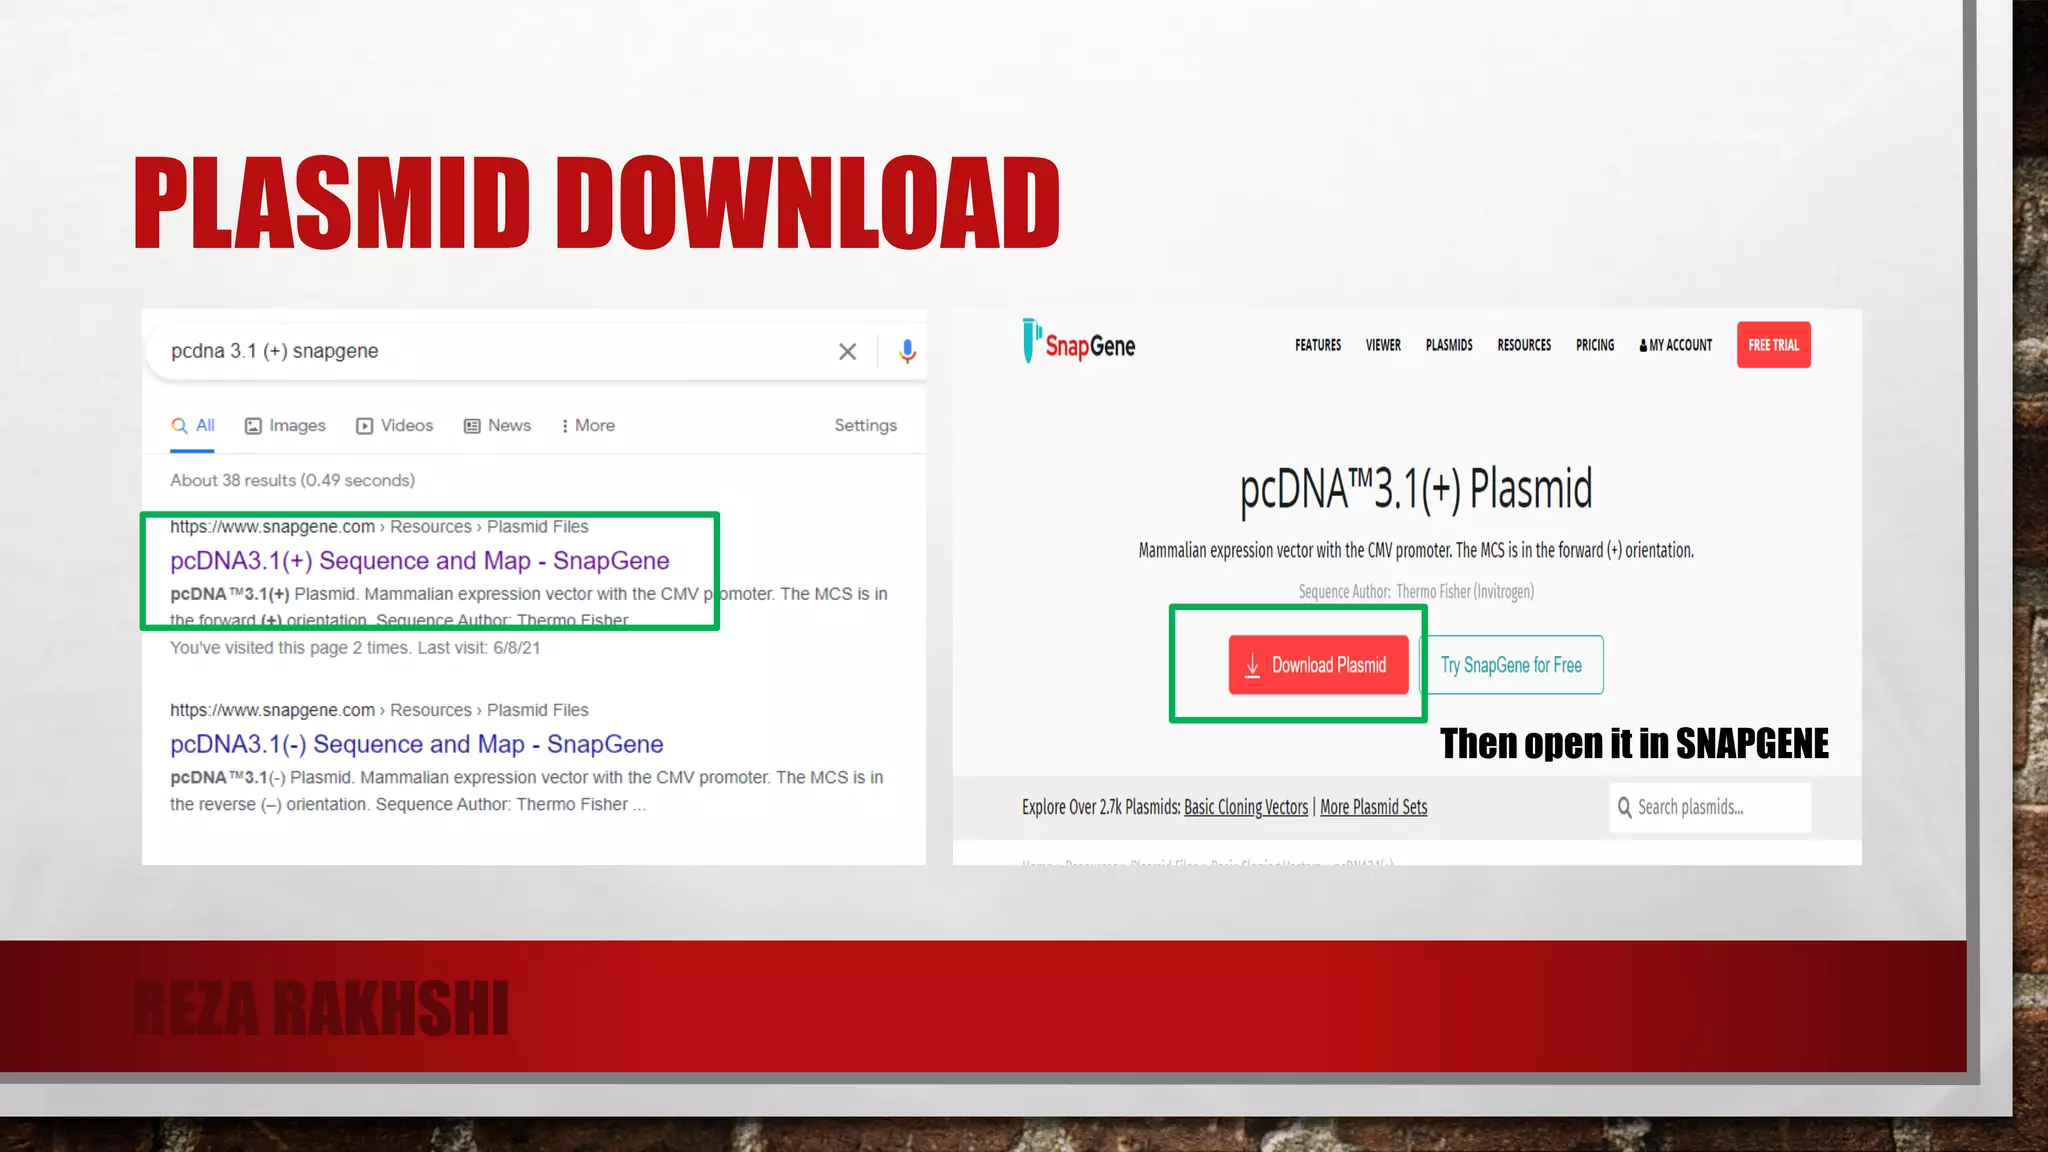Open the FEATURES menu item
The height and width of the screenshot is (1152, 2048).
click(1317, 345)
